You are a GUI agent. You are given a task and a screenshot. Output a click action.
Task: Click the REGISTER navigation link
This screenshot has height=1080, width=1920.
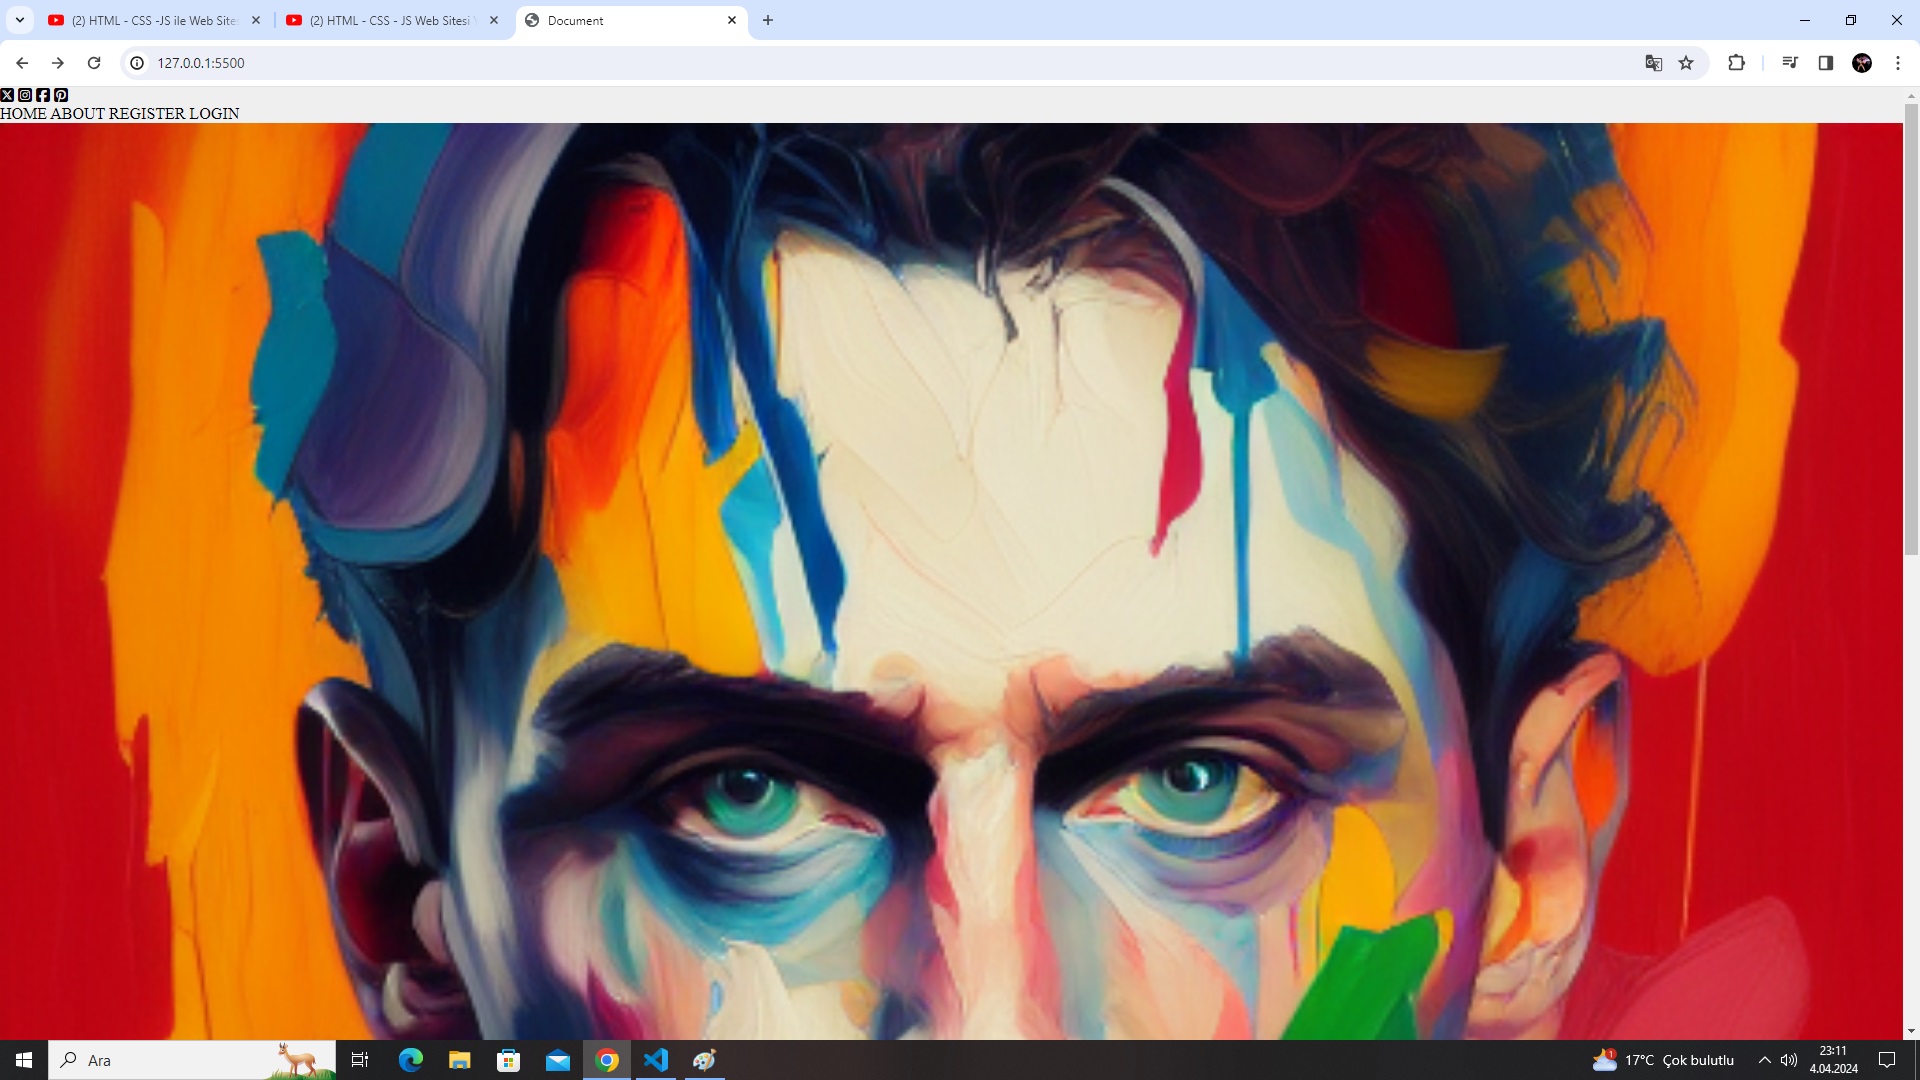146,114
